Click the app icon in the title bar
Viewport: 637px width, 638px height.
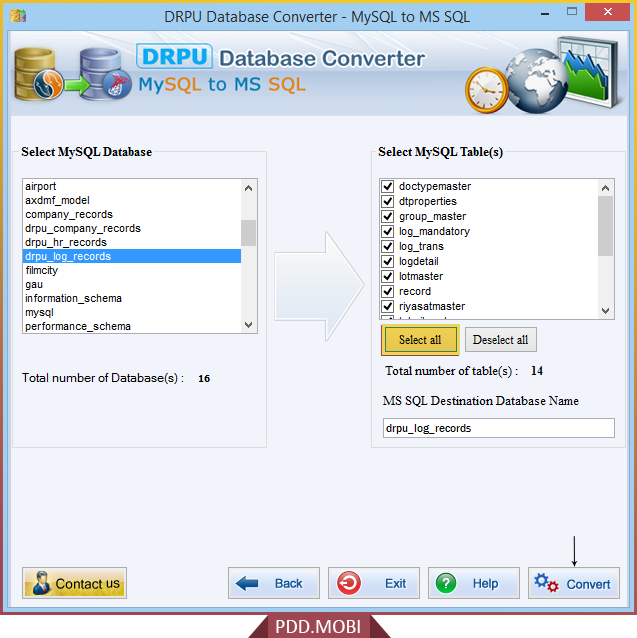tap(18, 16)
